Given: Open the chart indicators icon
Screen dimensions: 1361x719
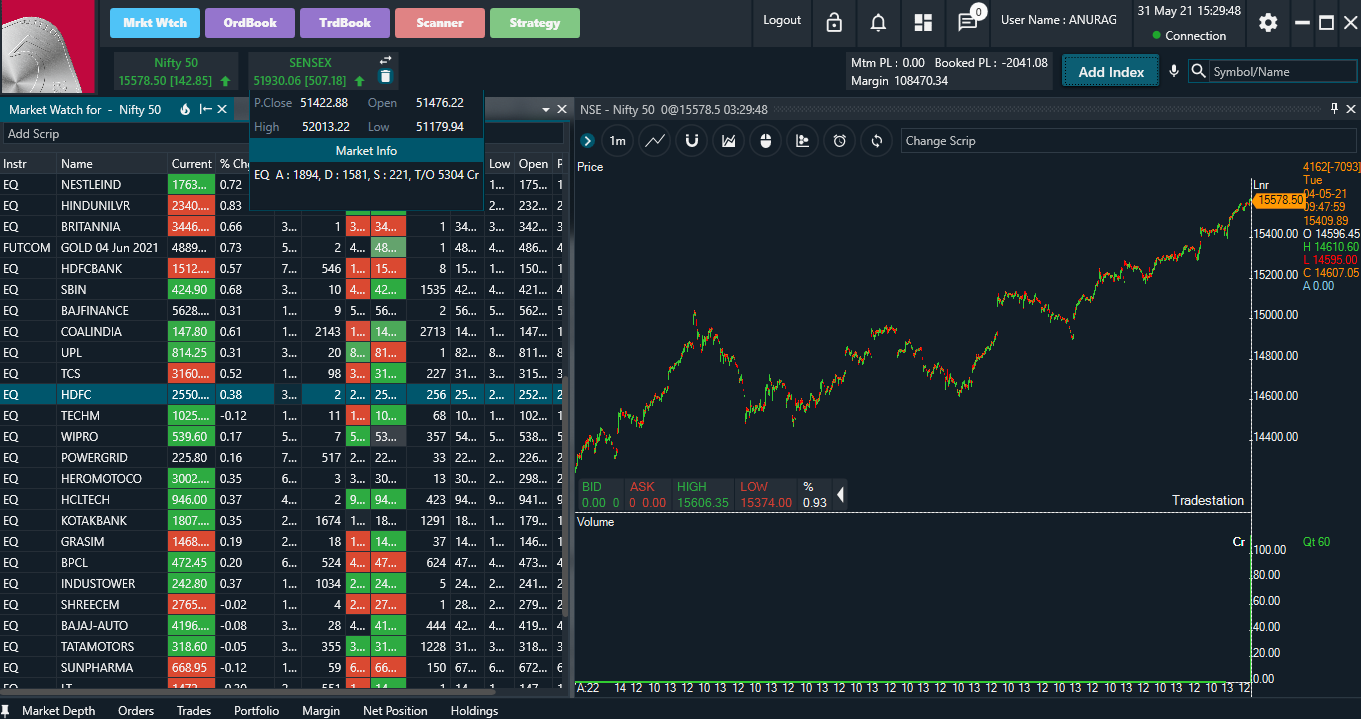Looking at the screenshot, I should pyautogui.click(x=729, y=141).
